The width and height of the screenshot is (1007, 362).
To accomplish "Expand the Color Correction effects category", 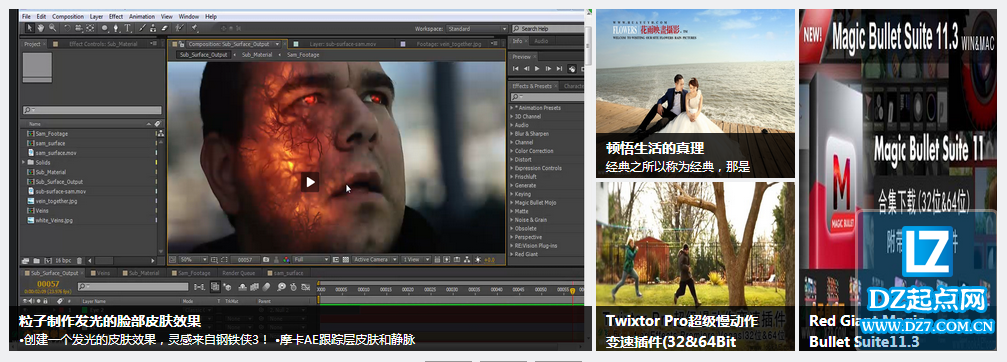I will (534, 151).
